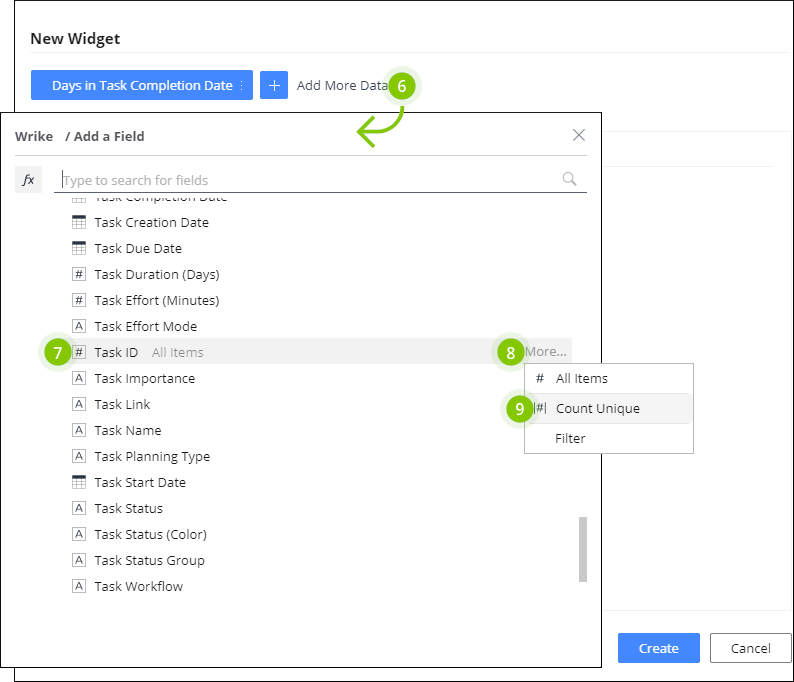Select the Task Importance field

(x=145, y=378)
